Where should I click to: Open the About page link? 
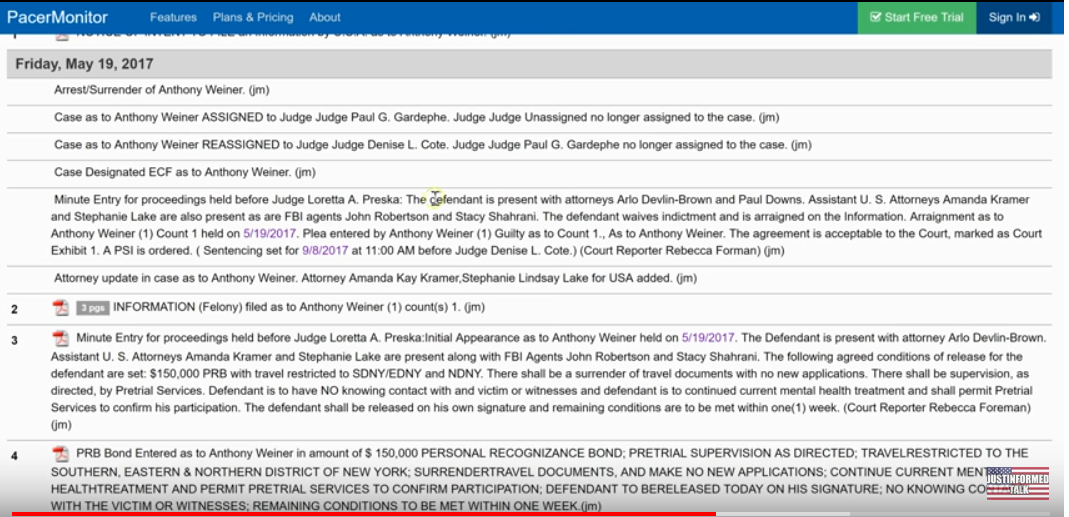click(x=325, y=17)
